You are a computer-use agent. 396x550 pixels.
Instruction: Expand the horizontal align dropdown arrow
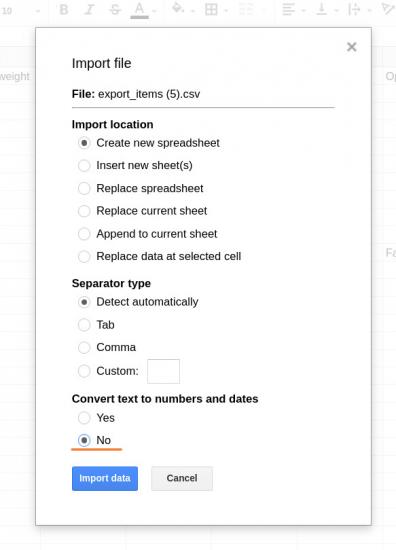coord(303,11)
